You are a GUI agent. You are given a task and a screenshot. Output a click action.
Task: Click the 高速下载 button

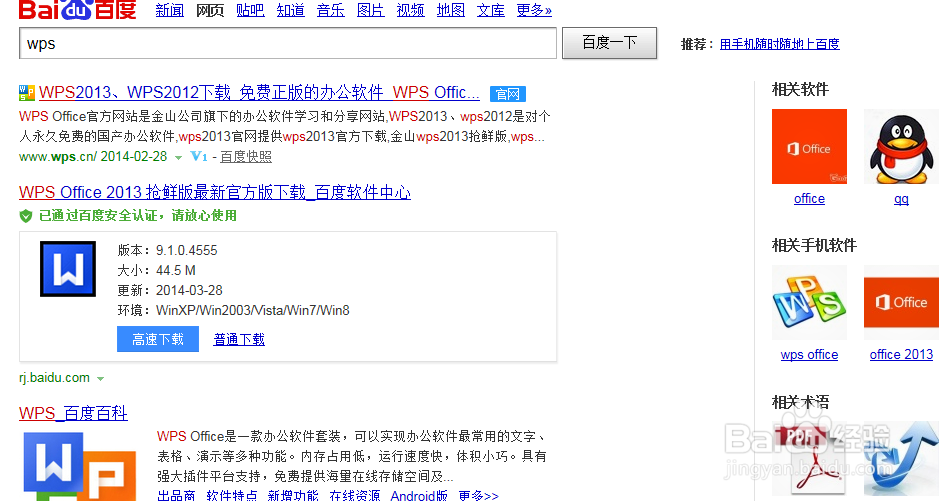pos(158,340)
